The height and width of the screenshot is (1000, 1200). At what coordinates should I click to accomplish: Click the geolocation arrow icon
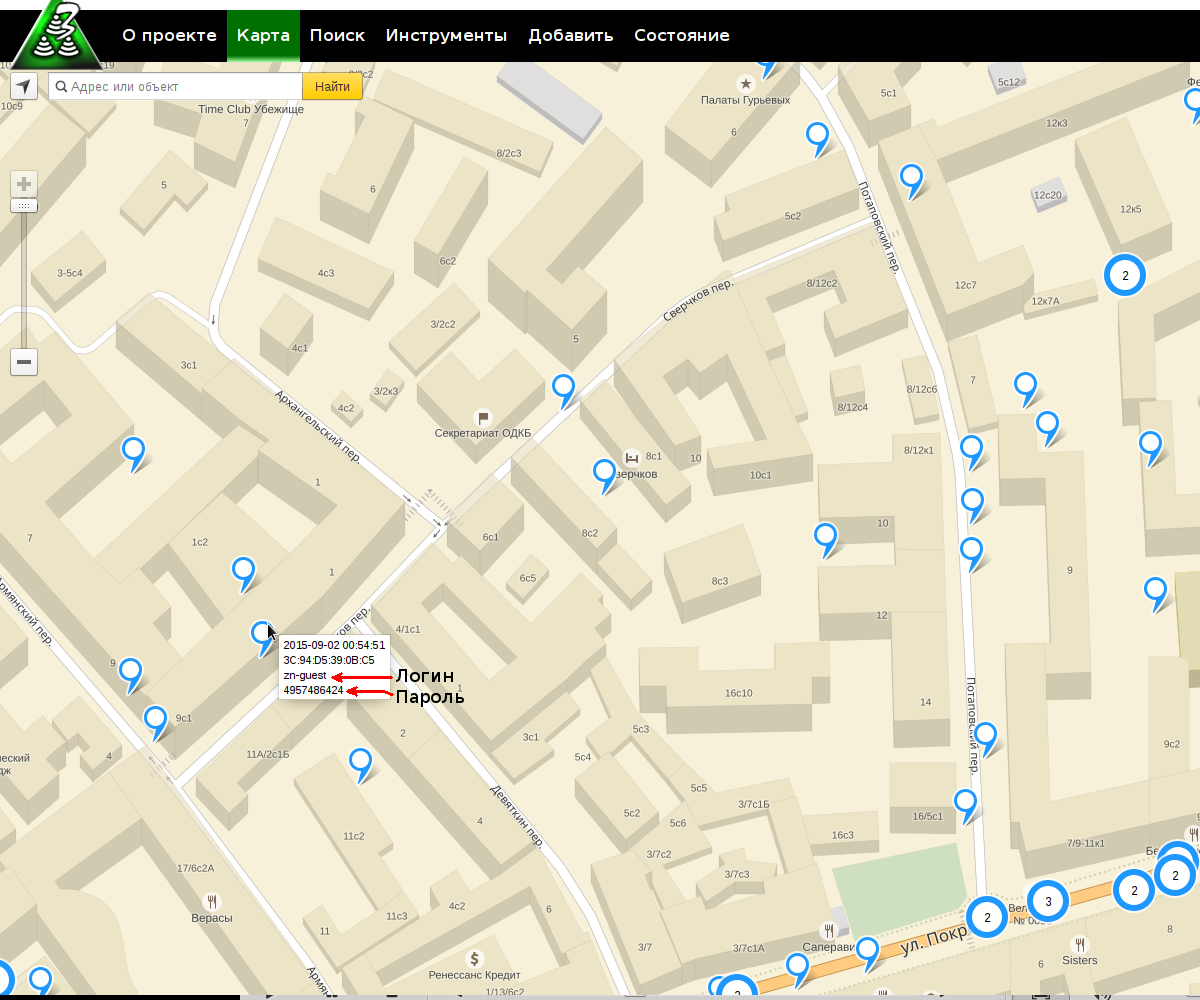pyautogui.click(x=24, y=86)
